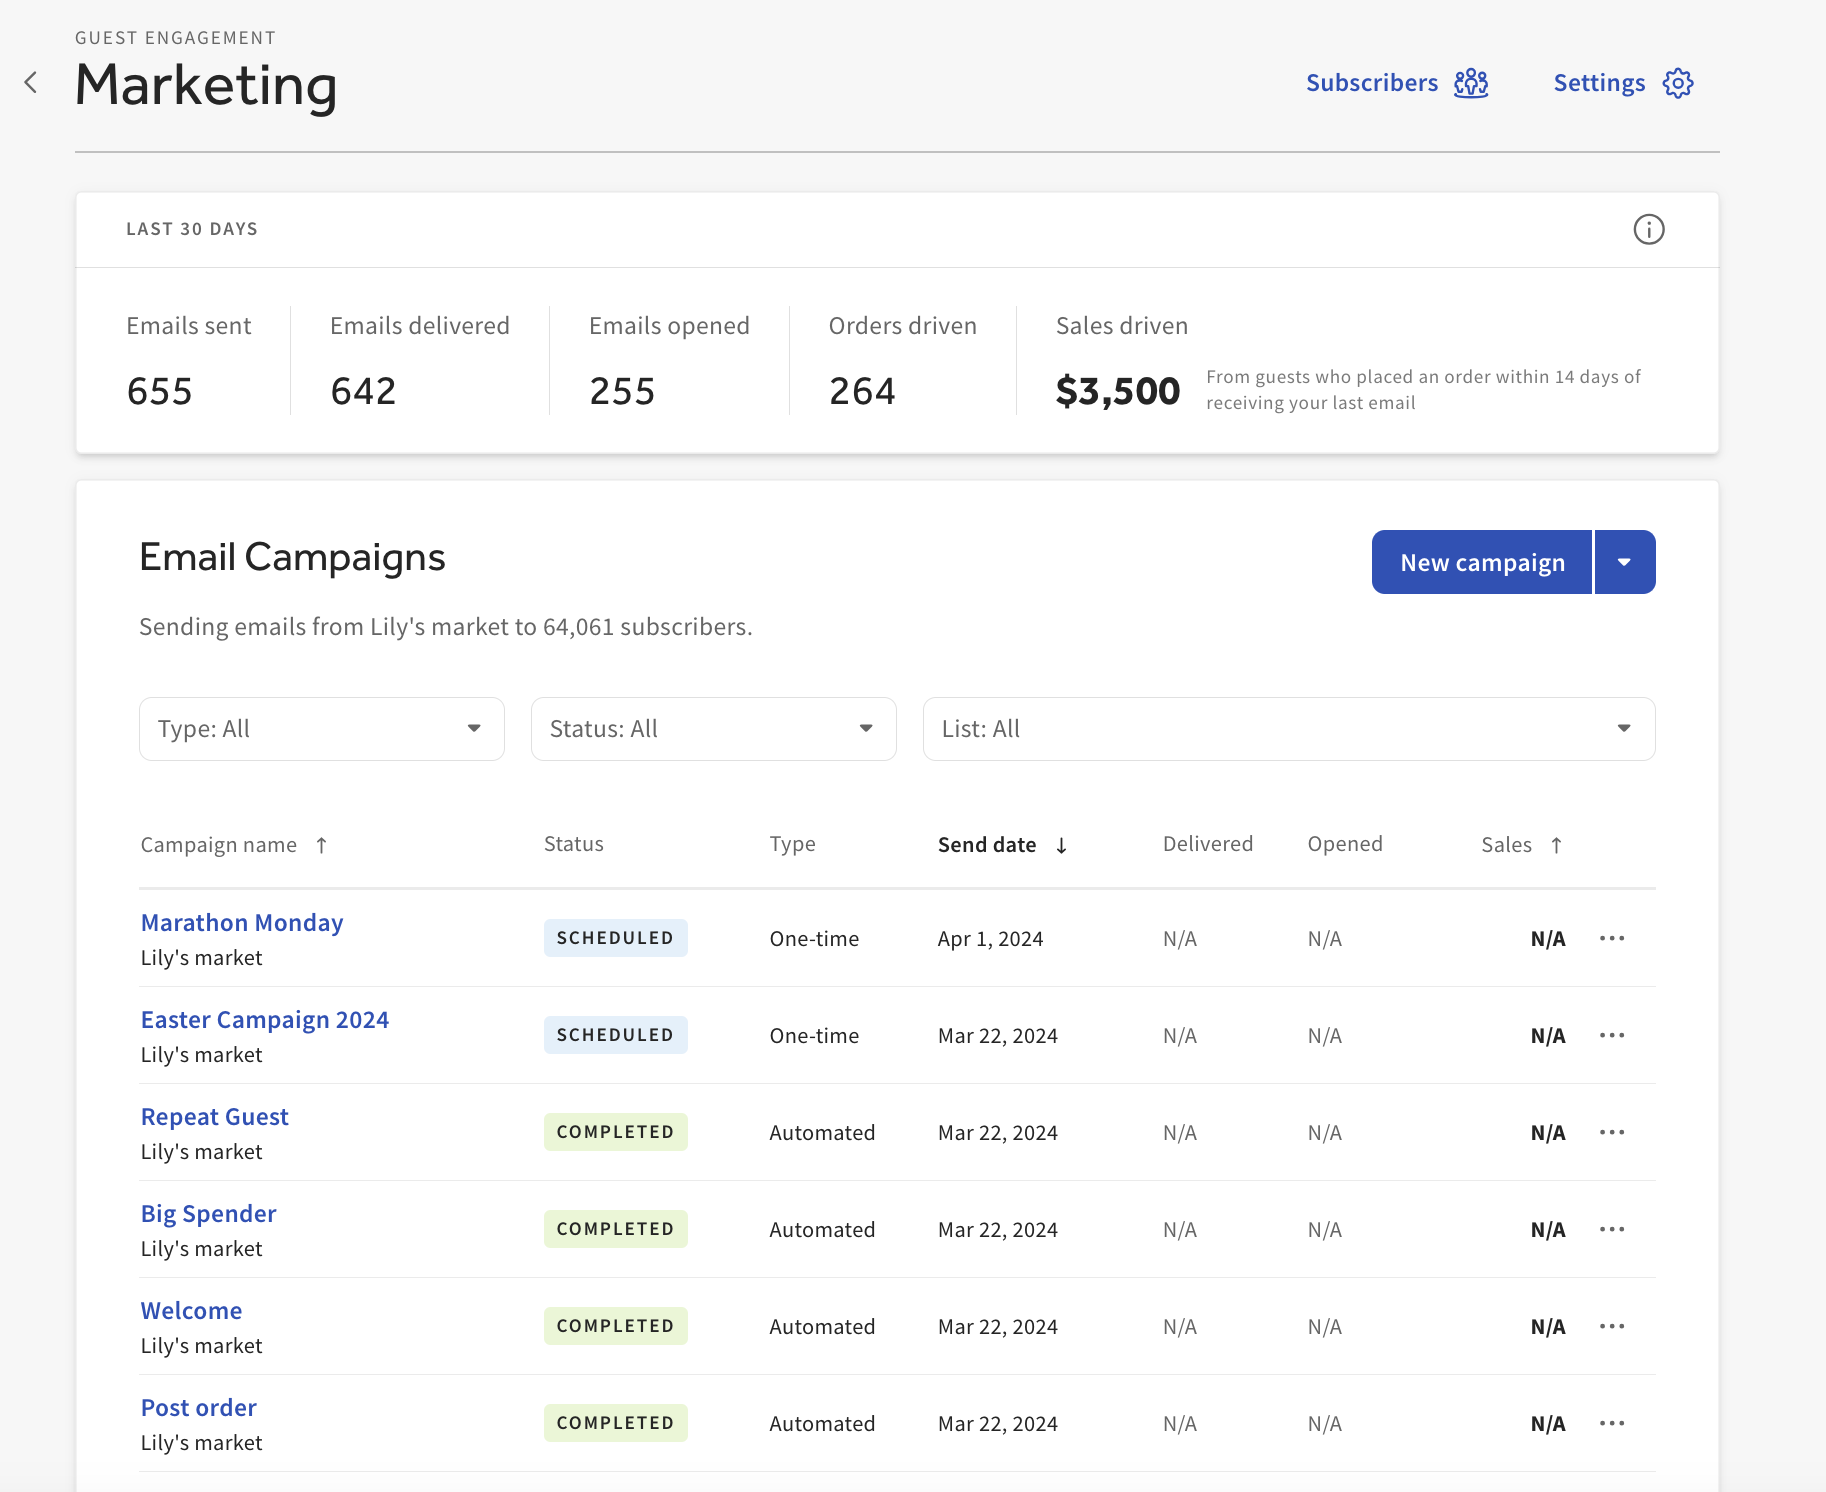Click the info icon in Last 30 Days panel

click(x=1649, y=229)
